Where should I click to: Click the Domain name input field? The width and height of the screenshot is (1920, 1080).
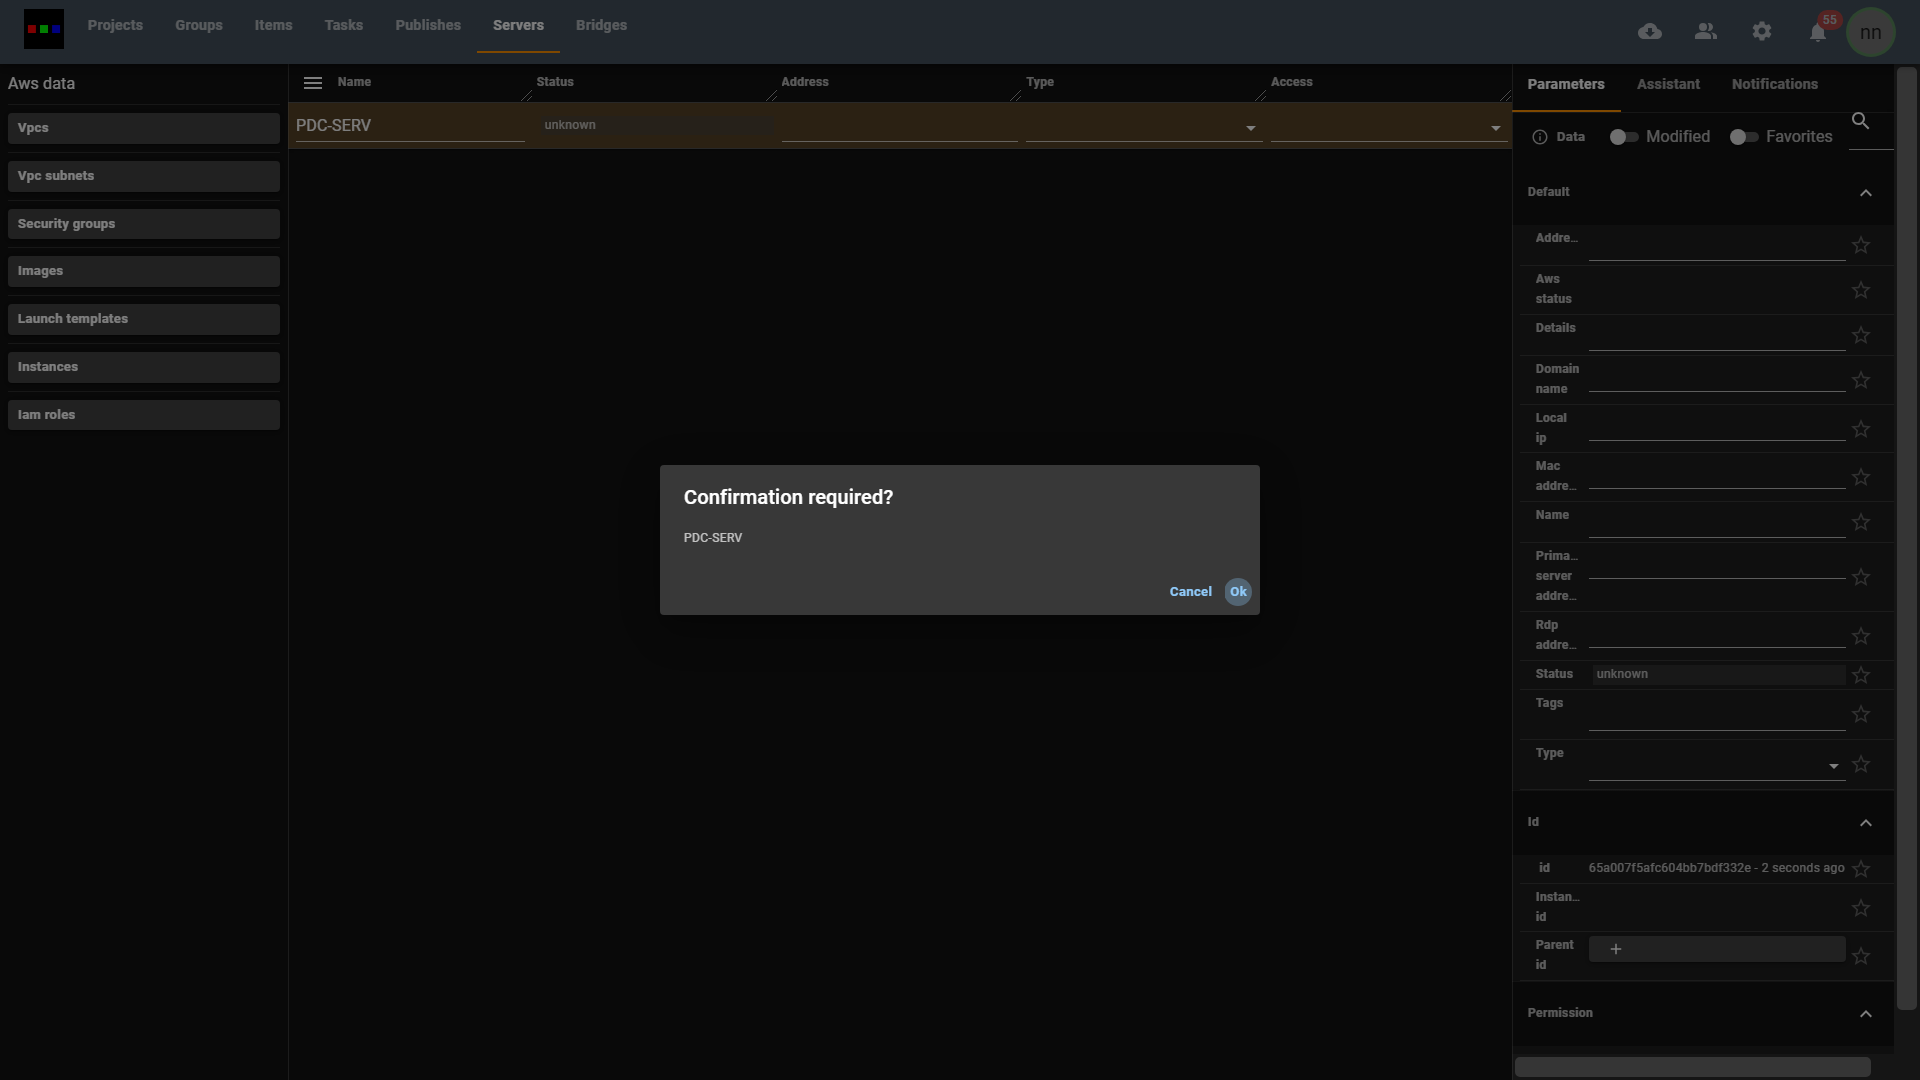[1716, 379]
